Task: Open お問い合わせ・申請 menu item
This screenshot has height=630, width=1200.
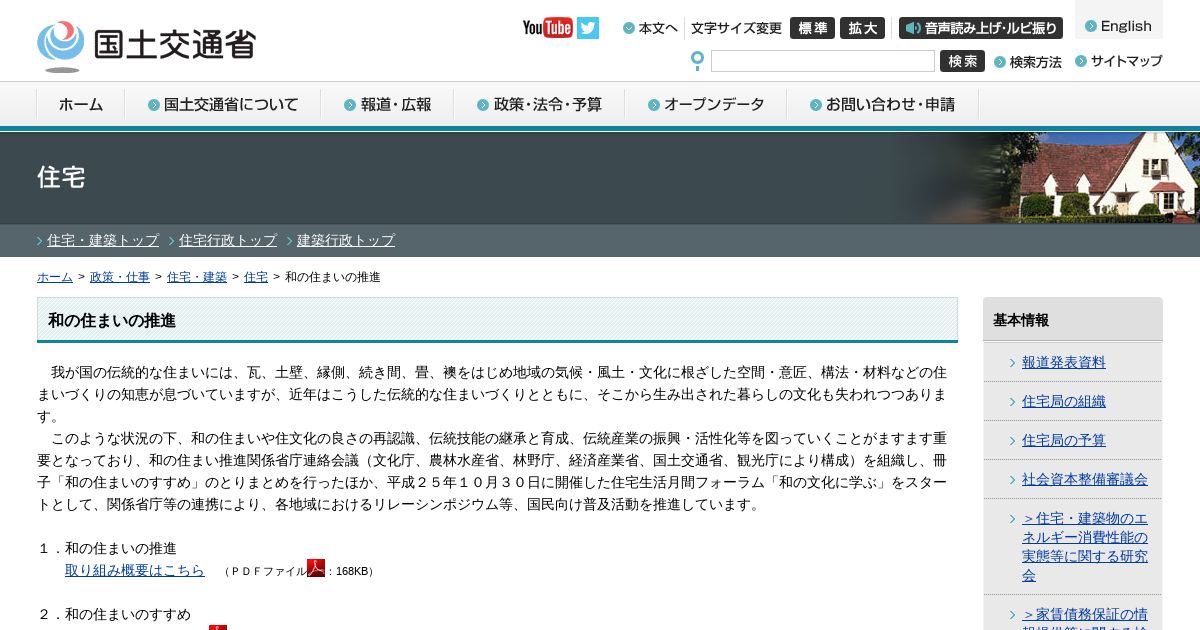Action: point(883,104)
